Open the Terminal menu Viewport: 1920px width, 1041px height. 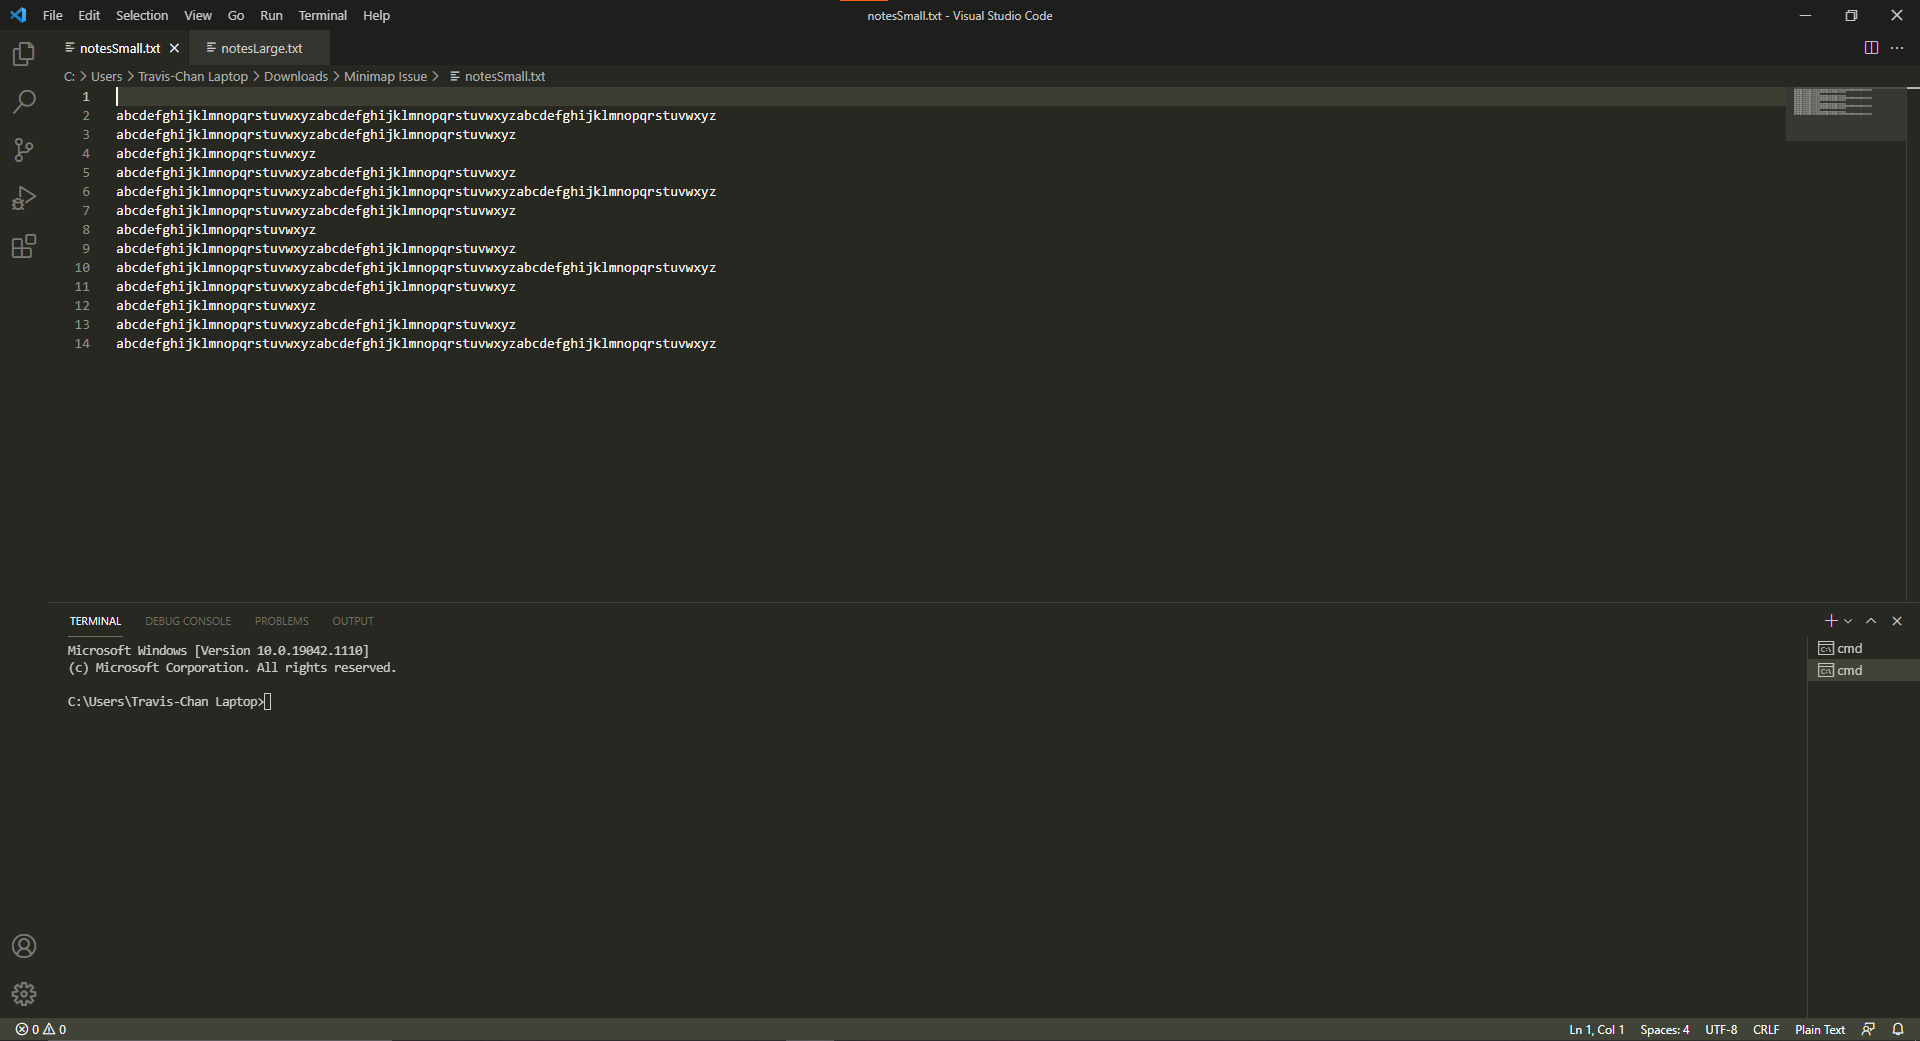point(322,15)
